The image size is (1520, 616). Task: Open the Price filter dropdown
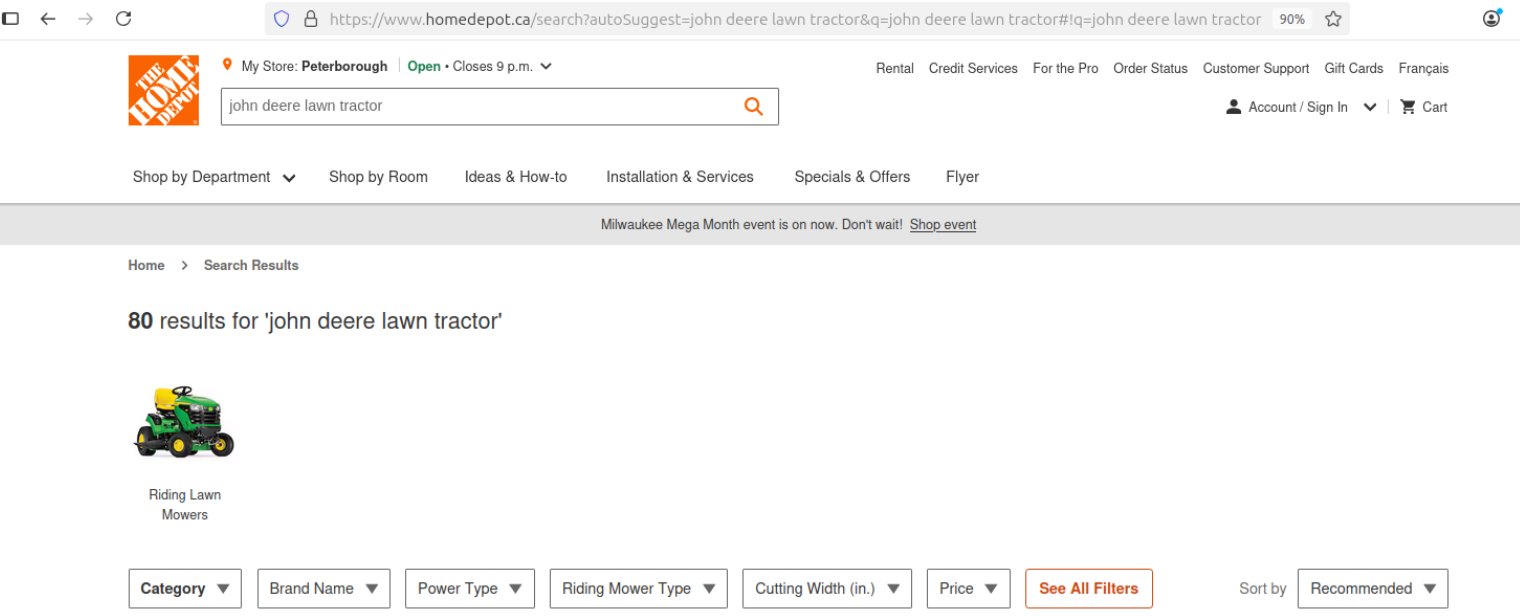969,589
